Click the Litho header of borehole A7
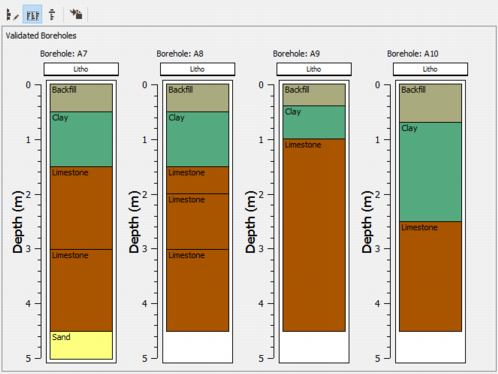The width and height of the screenshot is (498, 374). click(x=81, y=69)
